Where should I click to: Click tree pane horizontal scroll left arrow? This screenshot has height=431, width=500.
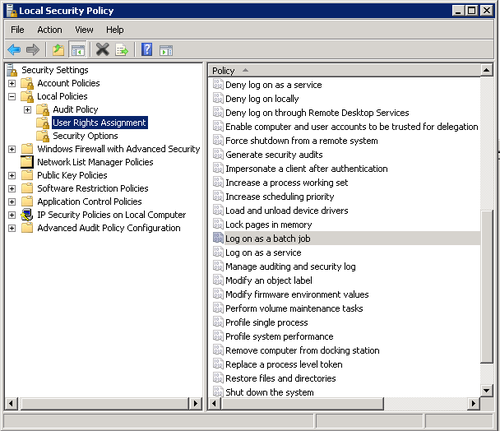(x=11, y=403)
